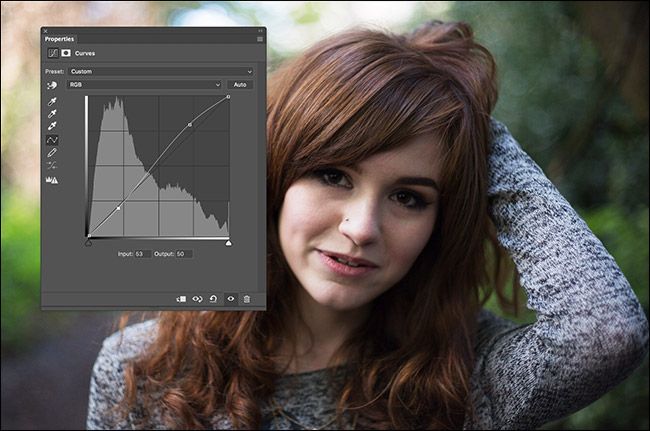The image size is (650, 431).
Task: Switch to the Properties tab
Action: tap(59, 39)
